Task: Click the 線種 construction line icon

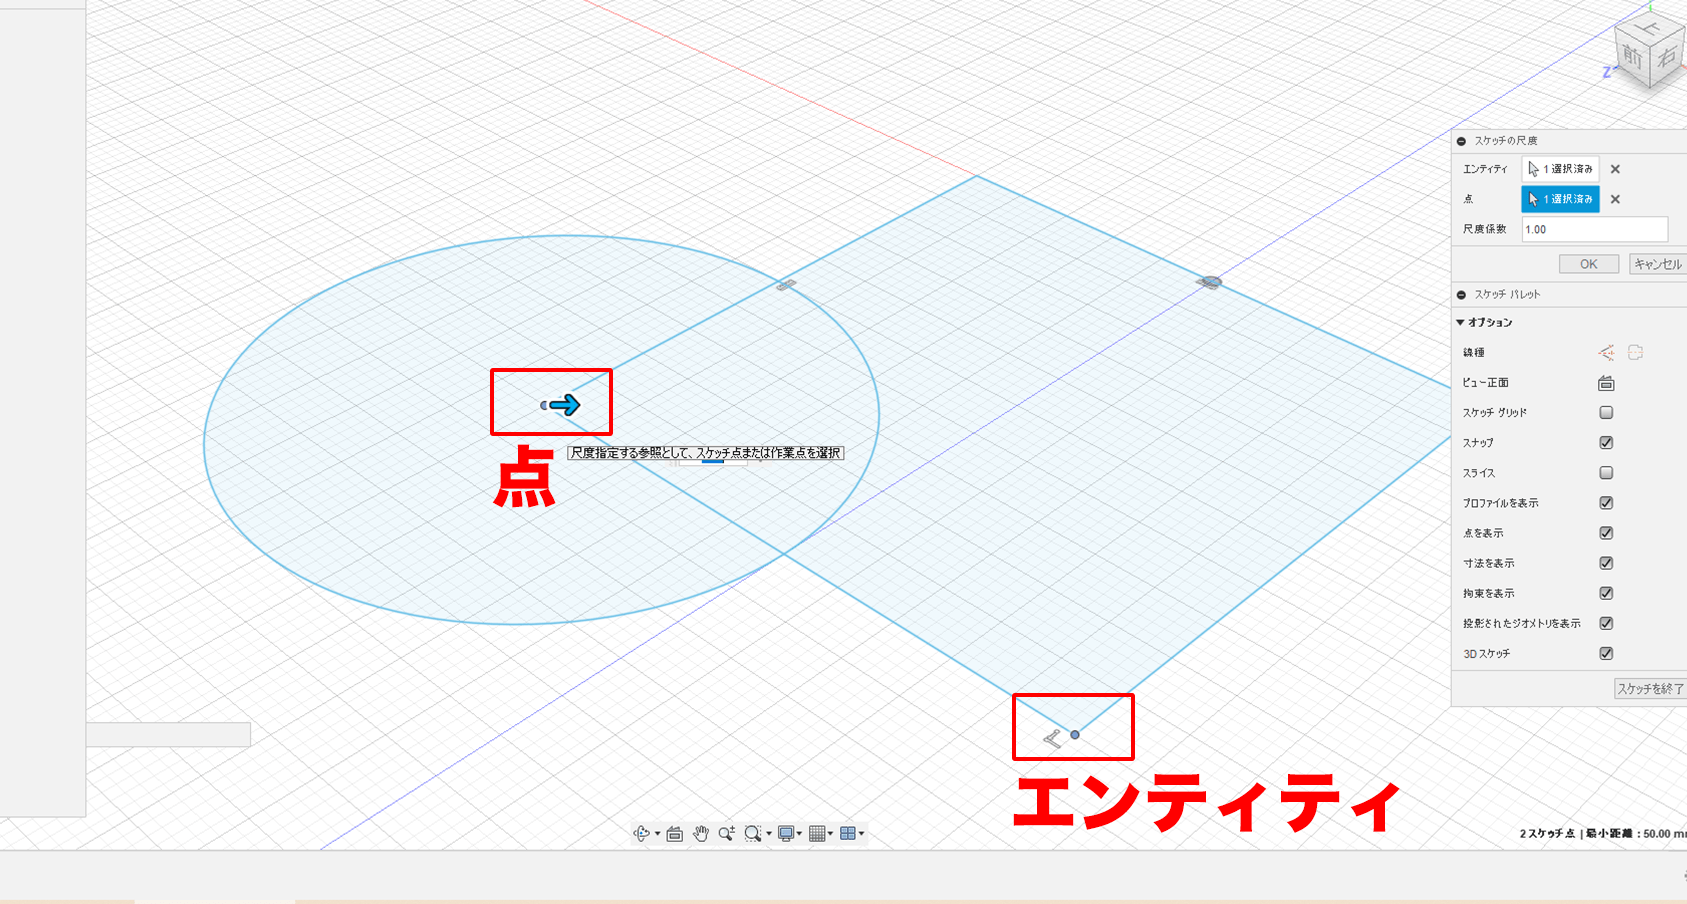Action: [1606, 353]
